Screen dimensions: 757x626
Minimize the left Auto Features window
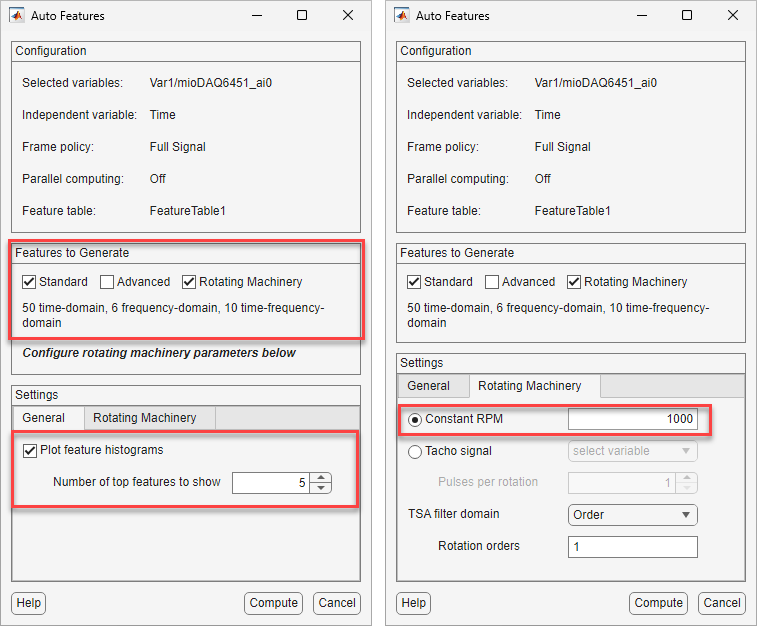[x=257, y=15]
